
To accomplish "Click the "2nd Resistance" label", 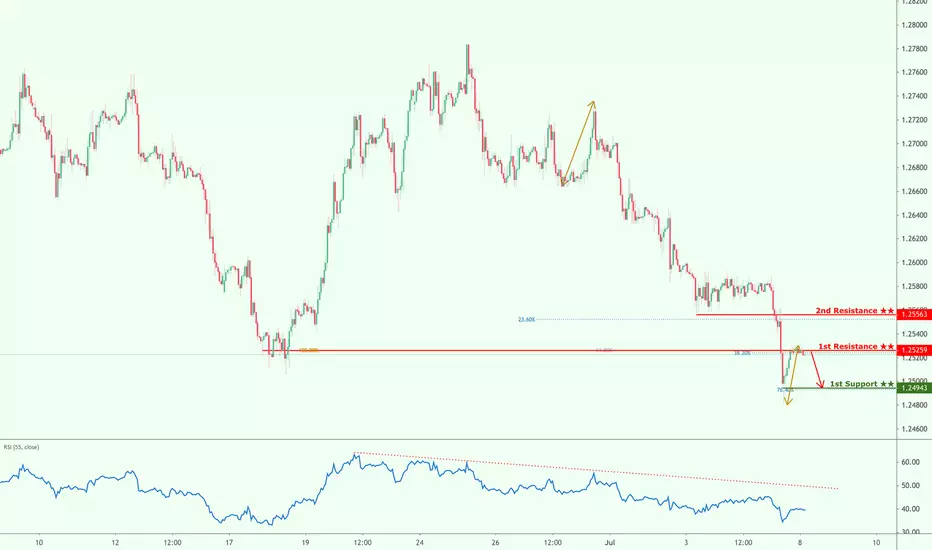I will coord(854,310).
